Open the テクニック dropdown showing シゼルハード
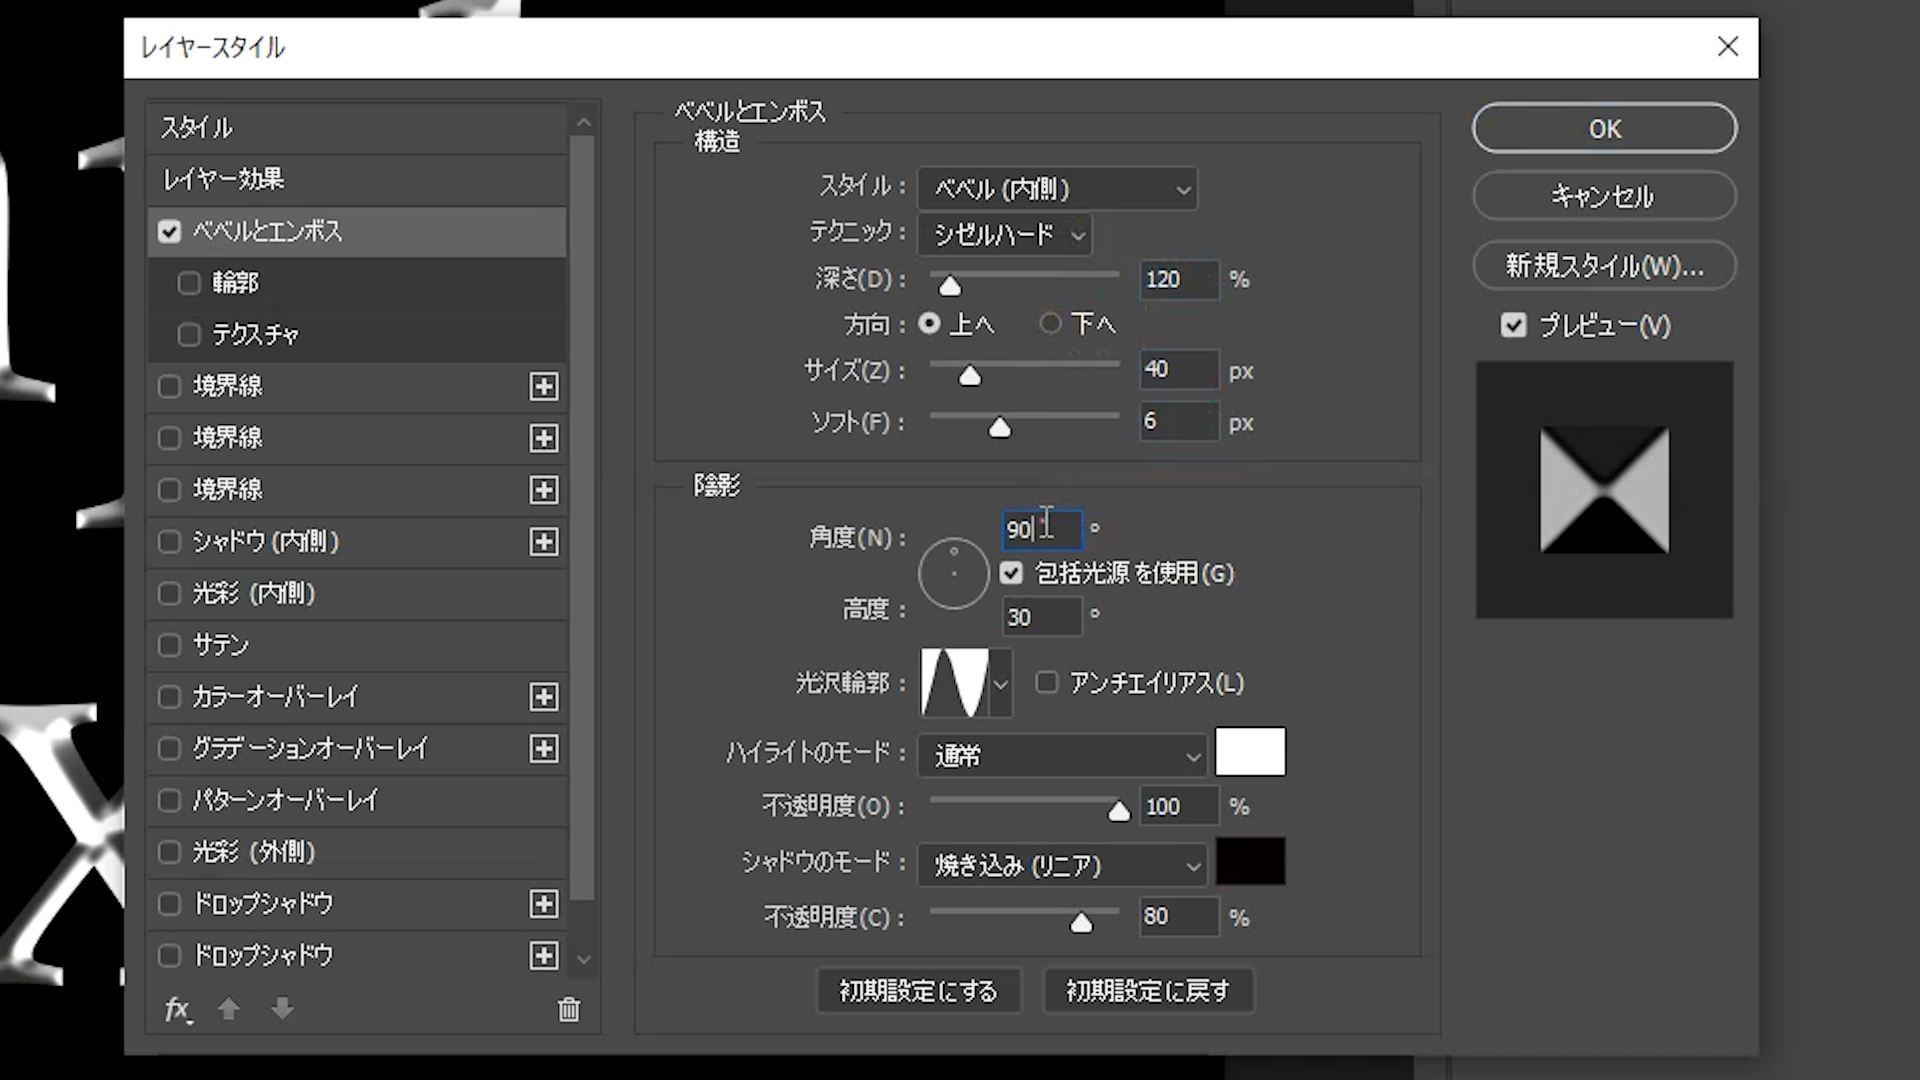 click(1004, 235)
